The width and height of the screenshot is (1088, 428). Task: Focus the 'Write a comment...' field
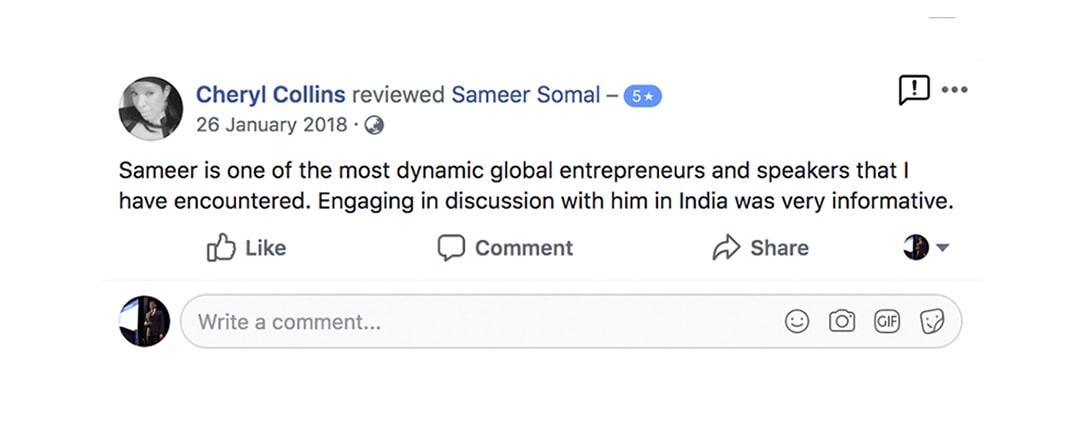click(x=480, y=322)
